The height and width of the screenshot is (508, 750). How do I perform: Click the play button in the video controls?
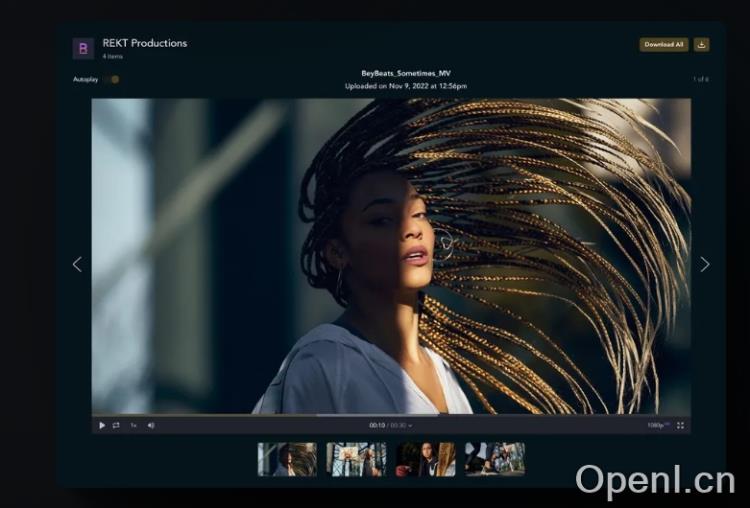[x=102, y=425]
